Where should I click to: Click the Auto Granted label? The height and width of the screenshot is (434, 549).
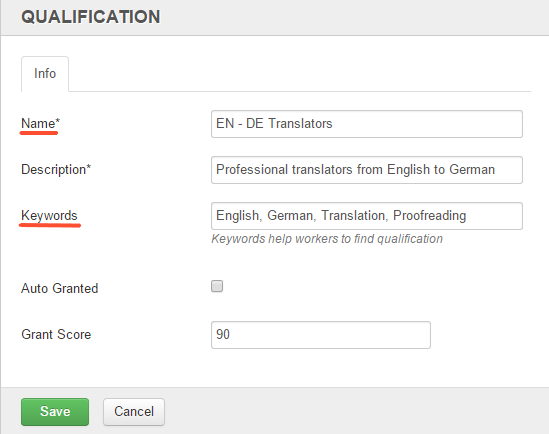point(60,288)
